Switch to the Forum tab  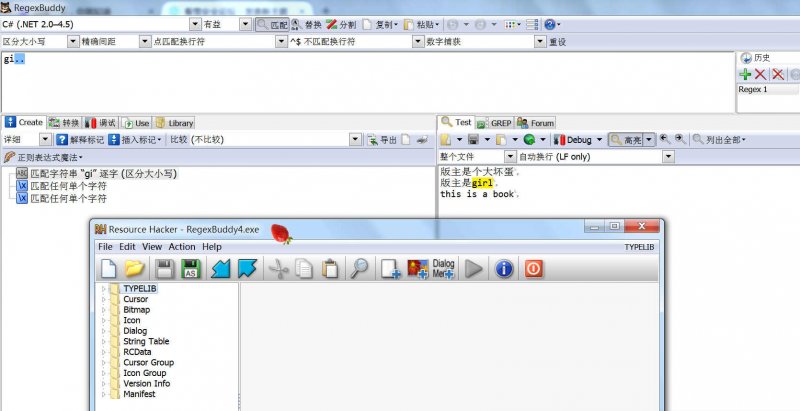click(536, 123)
